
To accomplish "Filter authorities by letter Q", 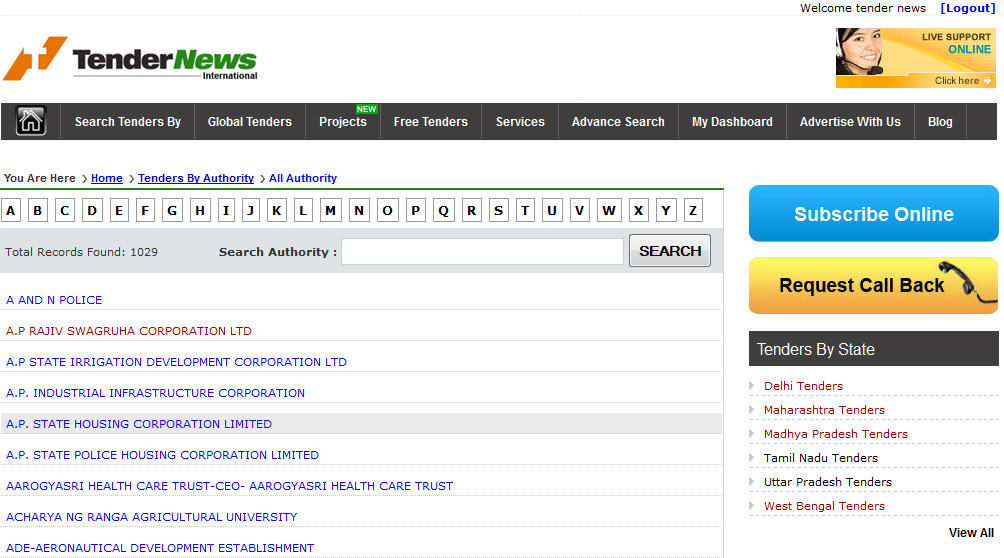I will (444, 210).
